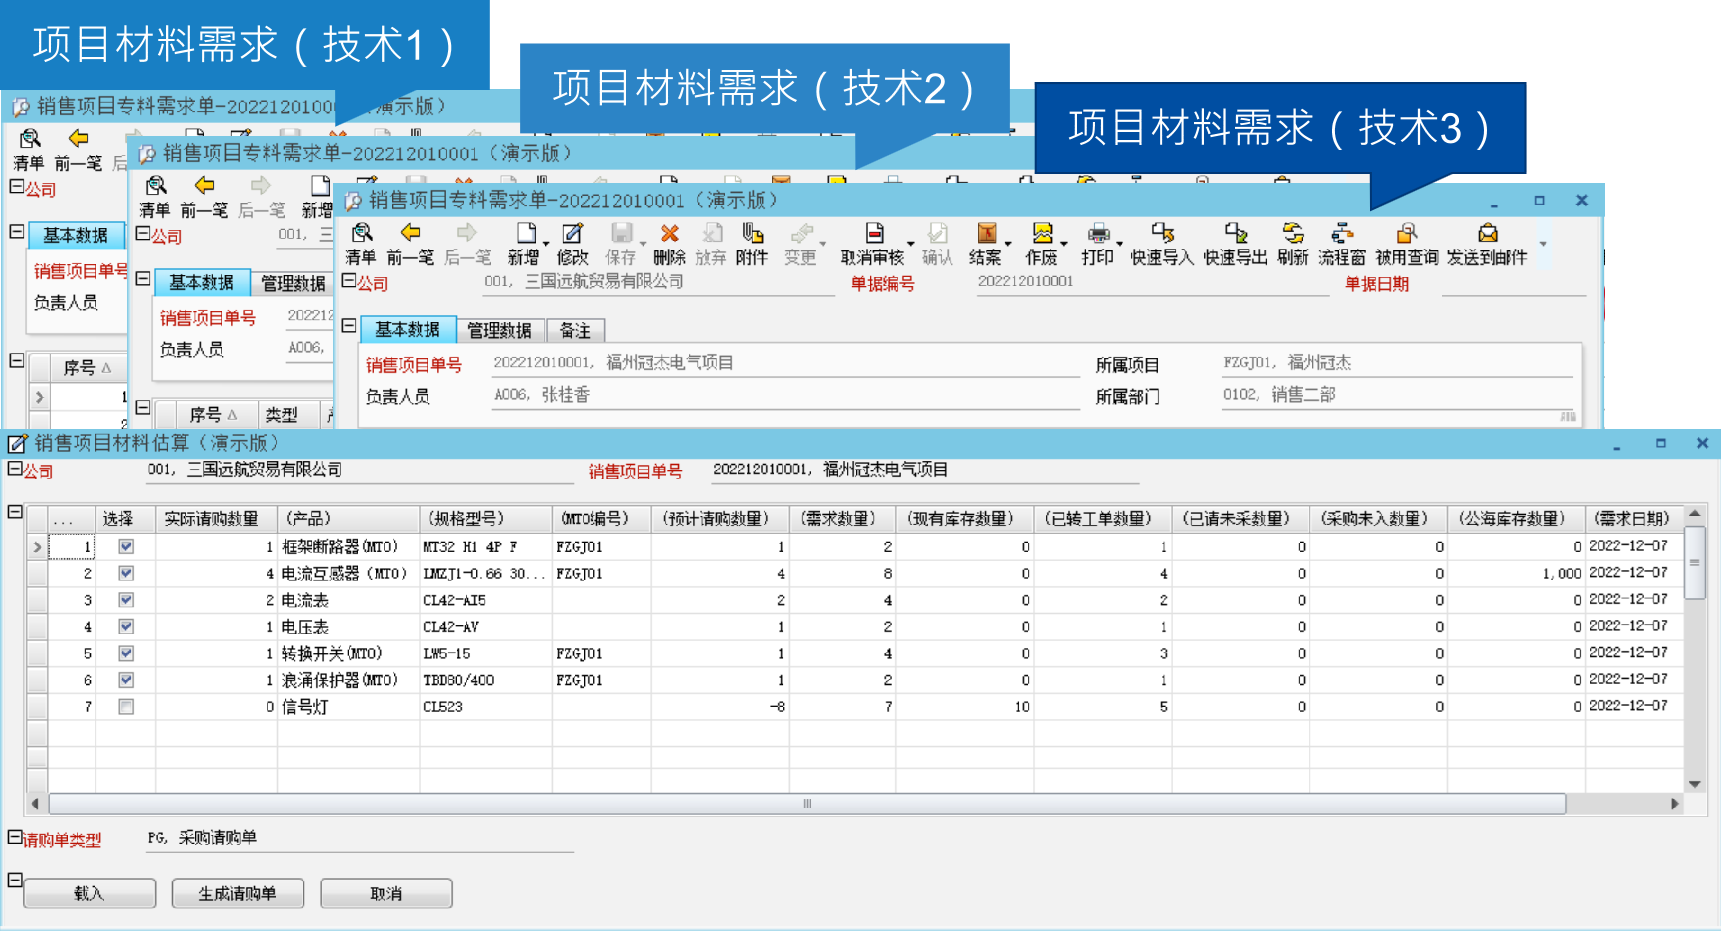Open 打印 dropdown arrow

pos(1120,244)
